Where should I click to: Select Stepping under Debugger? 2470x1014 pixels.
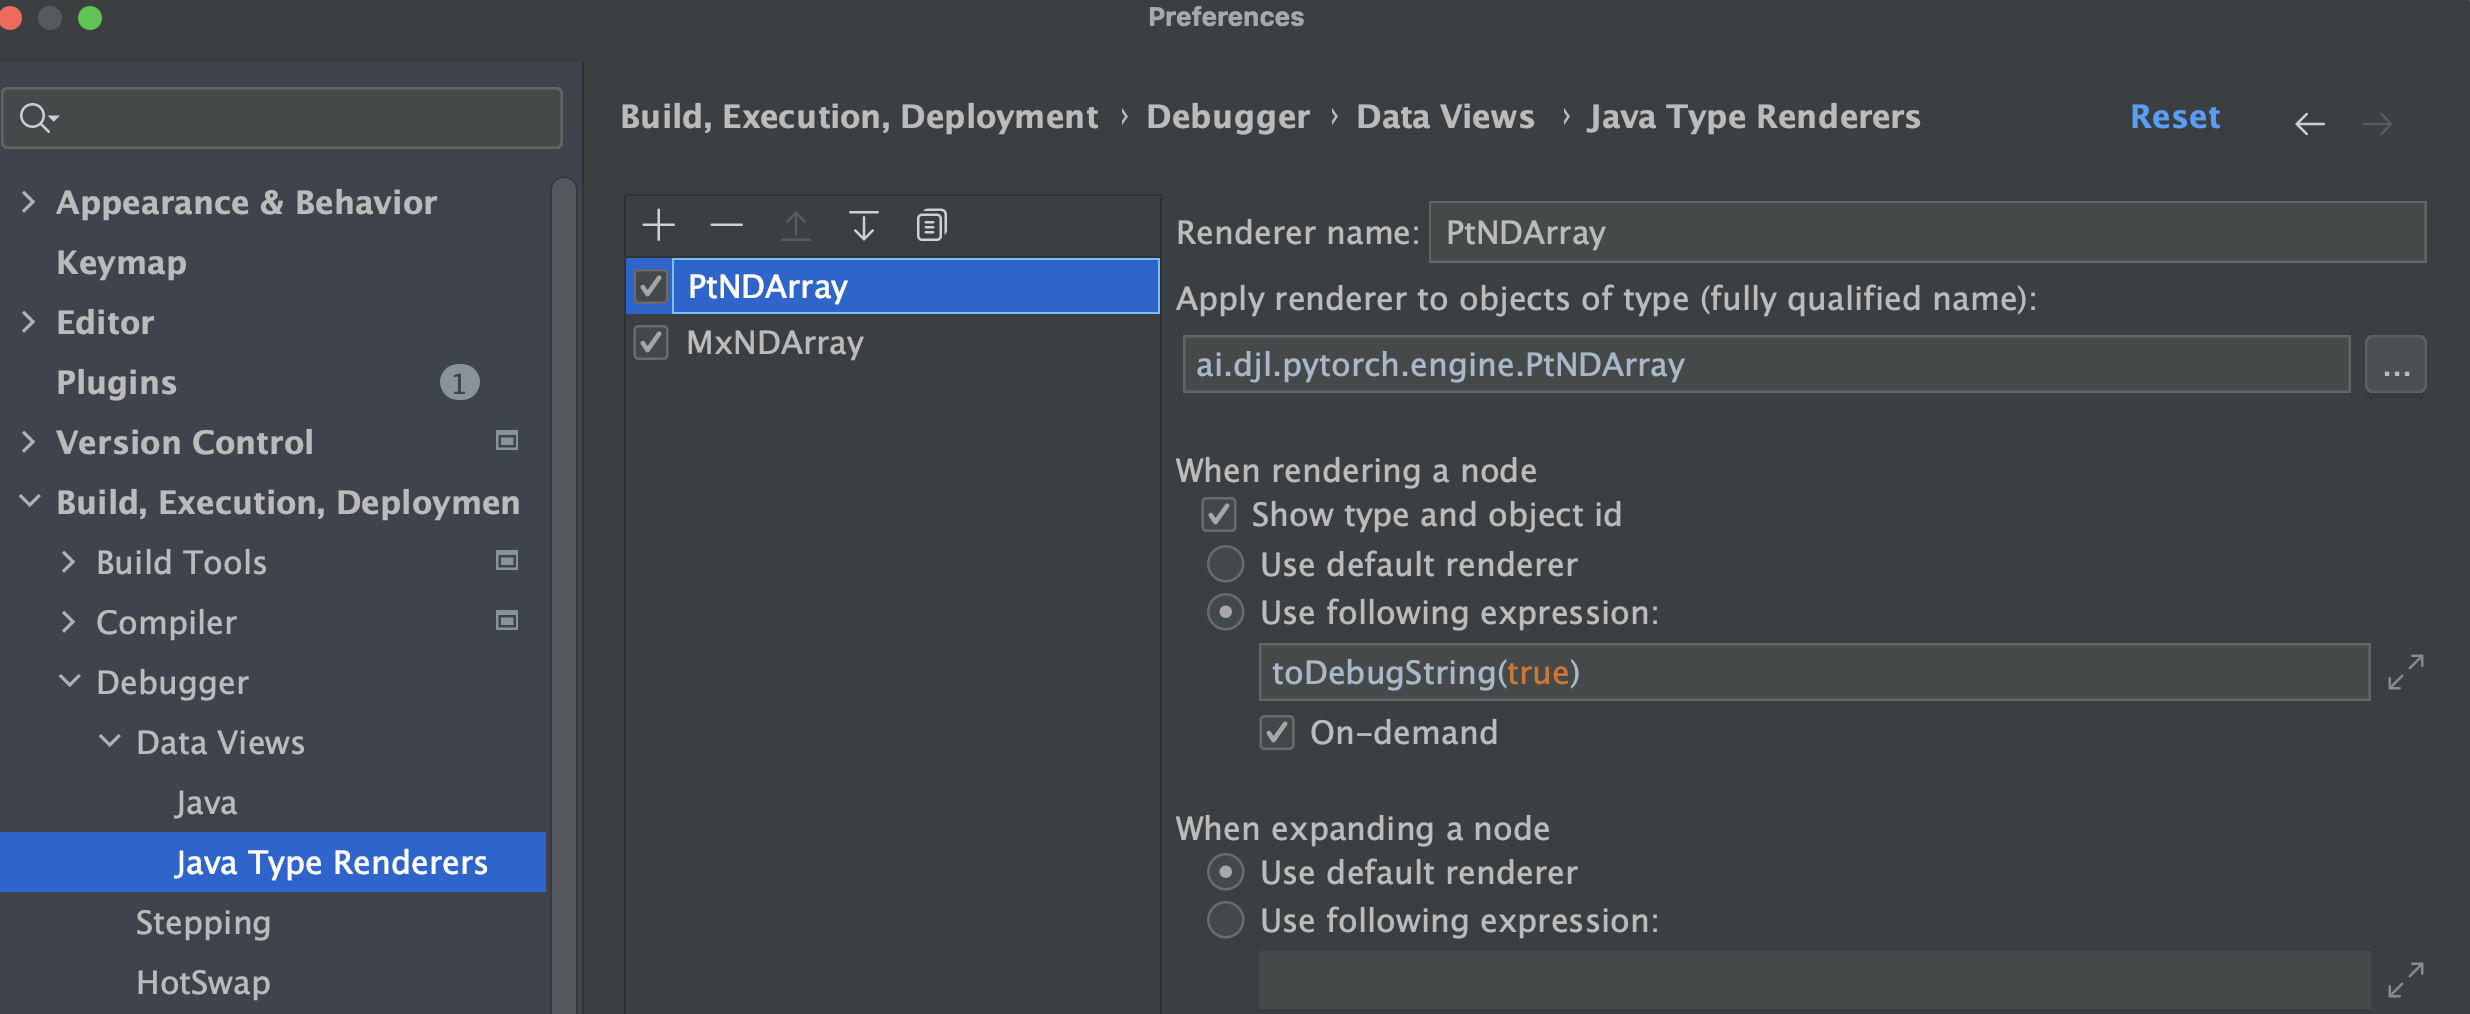coord(203,922)
